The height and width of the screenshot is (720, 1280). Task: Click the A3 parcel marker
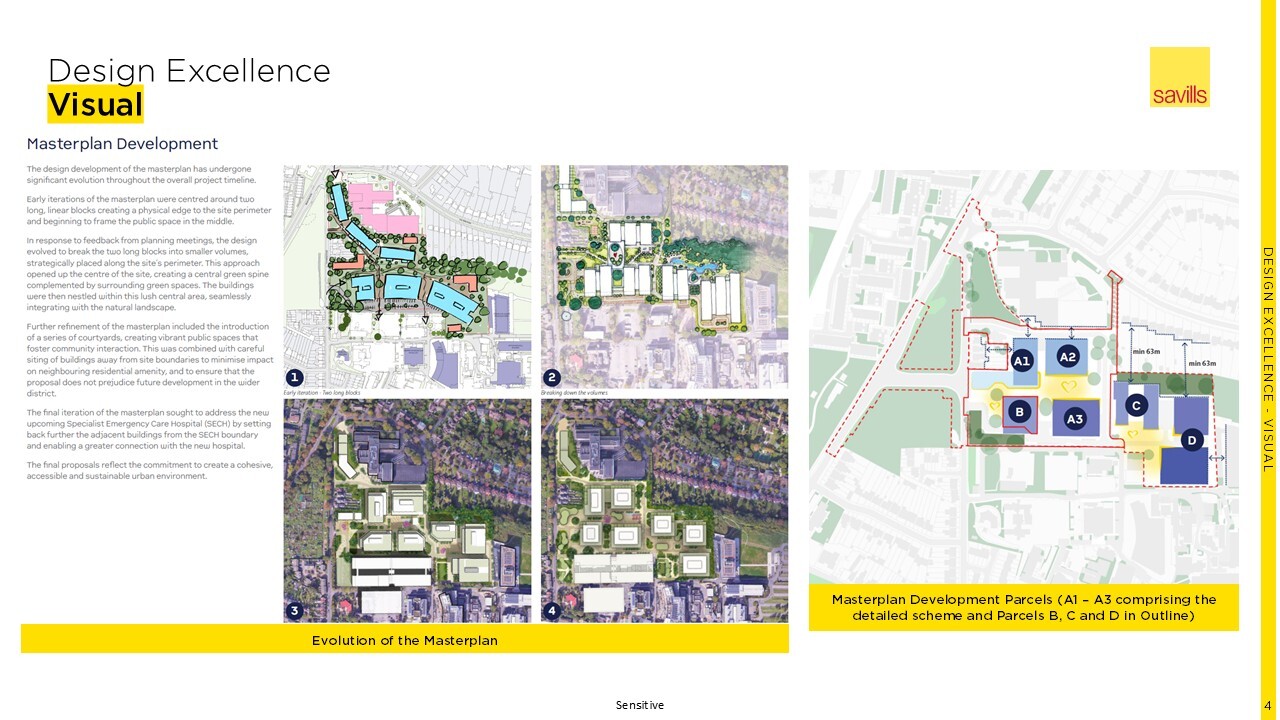click(1075, 419)
